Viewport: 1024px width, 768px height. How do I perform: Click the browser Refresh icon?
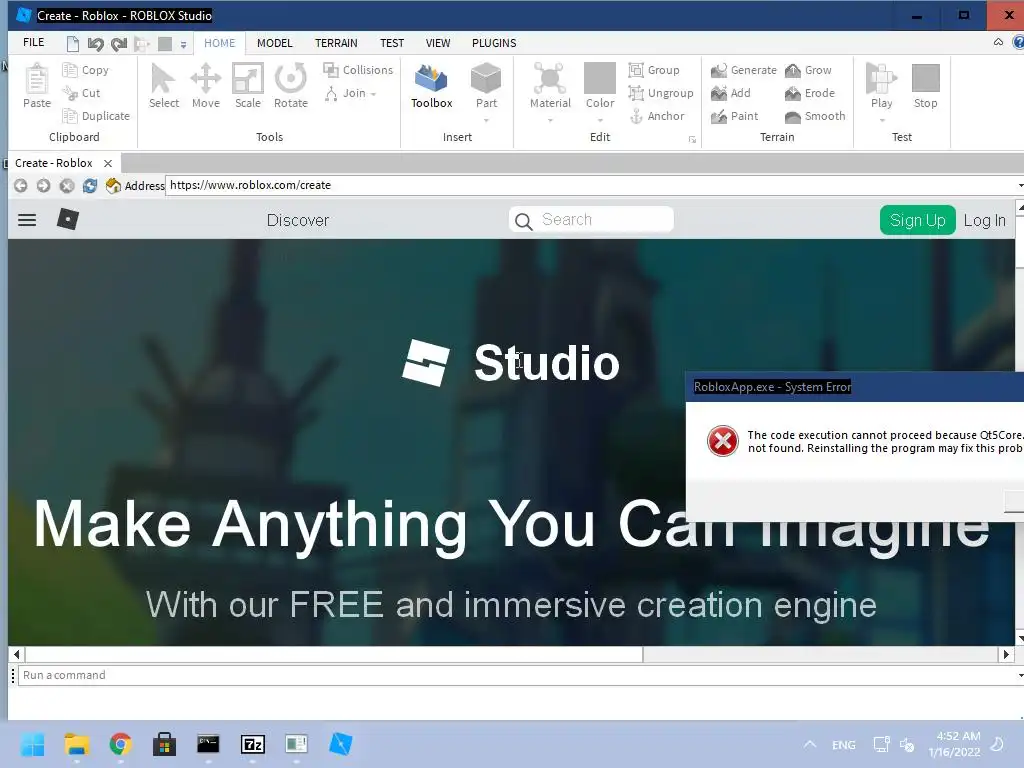click(89, 185)
